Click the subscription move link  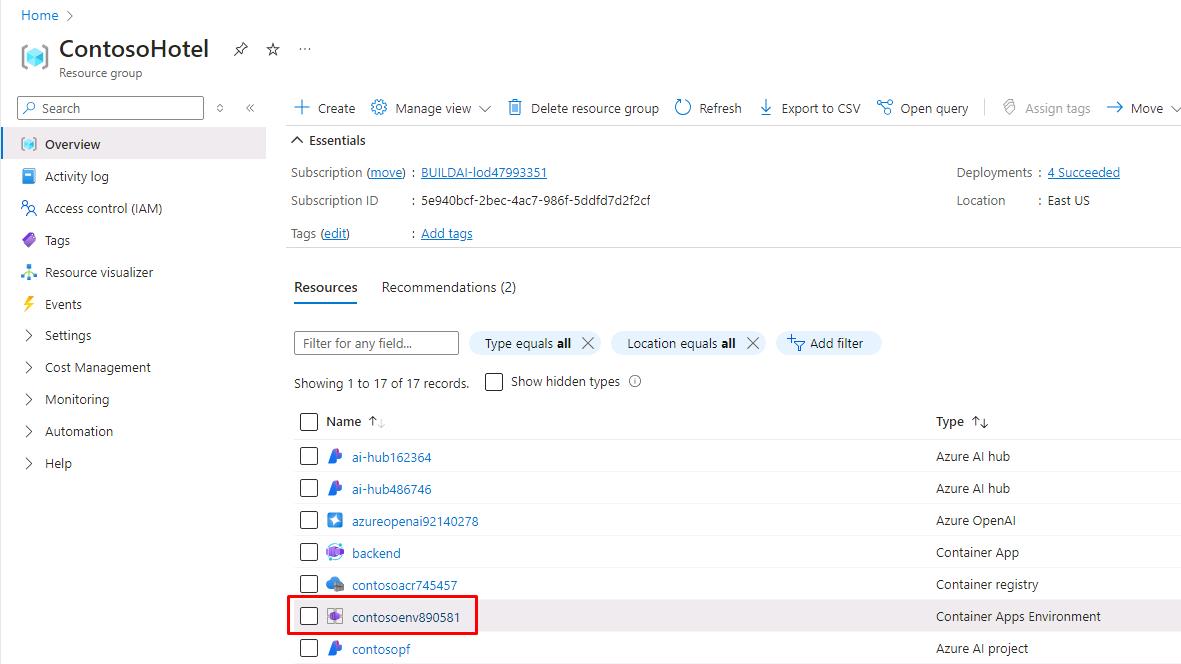click(x=386, y=172)
